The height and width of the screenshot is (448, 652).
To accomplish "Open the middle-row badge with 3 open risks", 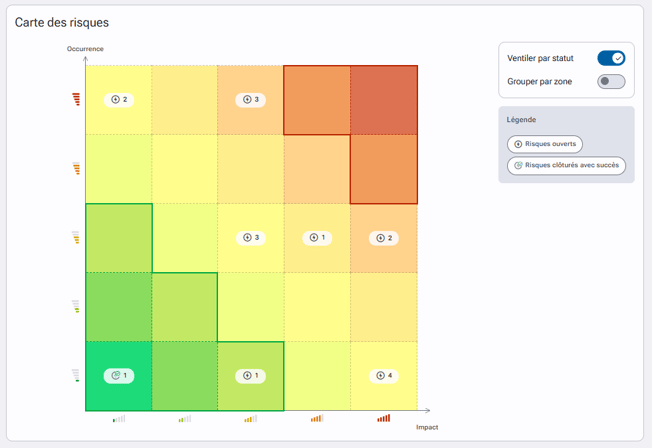I will pos(251,238).
